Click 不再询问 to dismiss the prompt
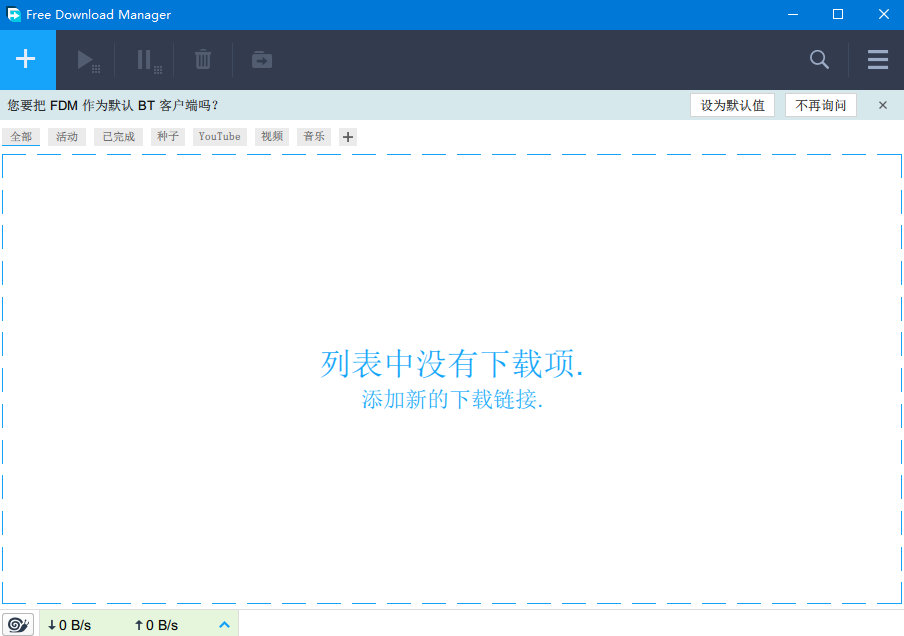This screenshot has height=636, width=904. [x=820, y=105]
